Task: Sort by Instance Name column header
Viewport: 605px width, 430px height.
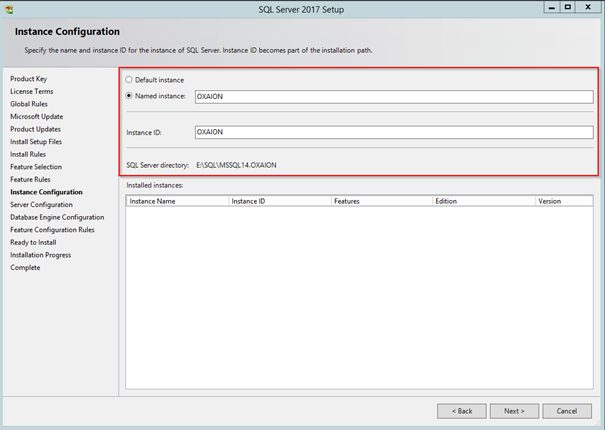Action: pos(177,201)
